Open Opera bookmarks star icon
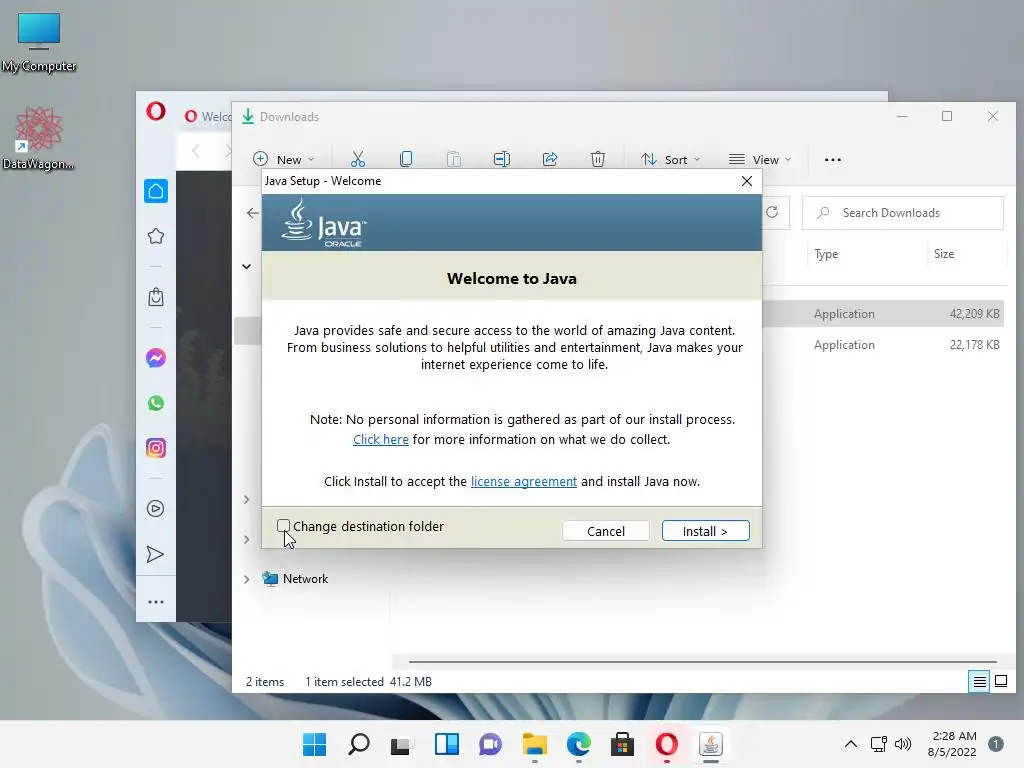The image size is (1024, 768). 156,236
